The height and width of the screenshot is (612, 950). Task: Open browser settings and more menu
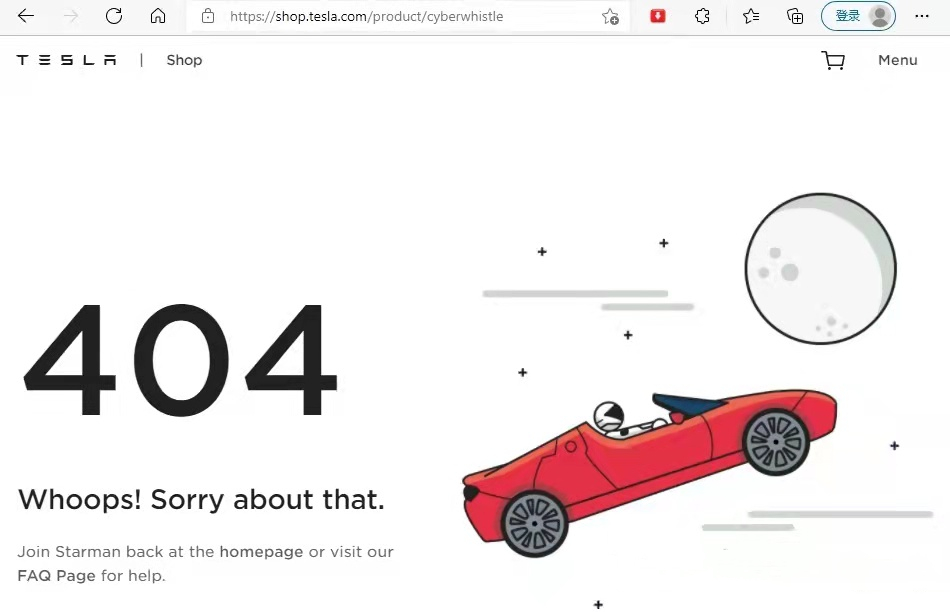[x=922, y=16]
